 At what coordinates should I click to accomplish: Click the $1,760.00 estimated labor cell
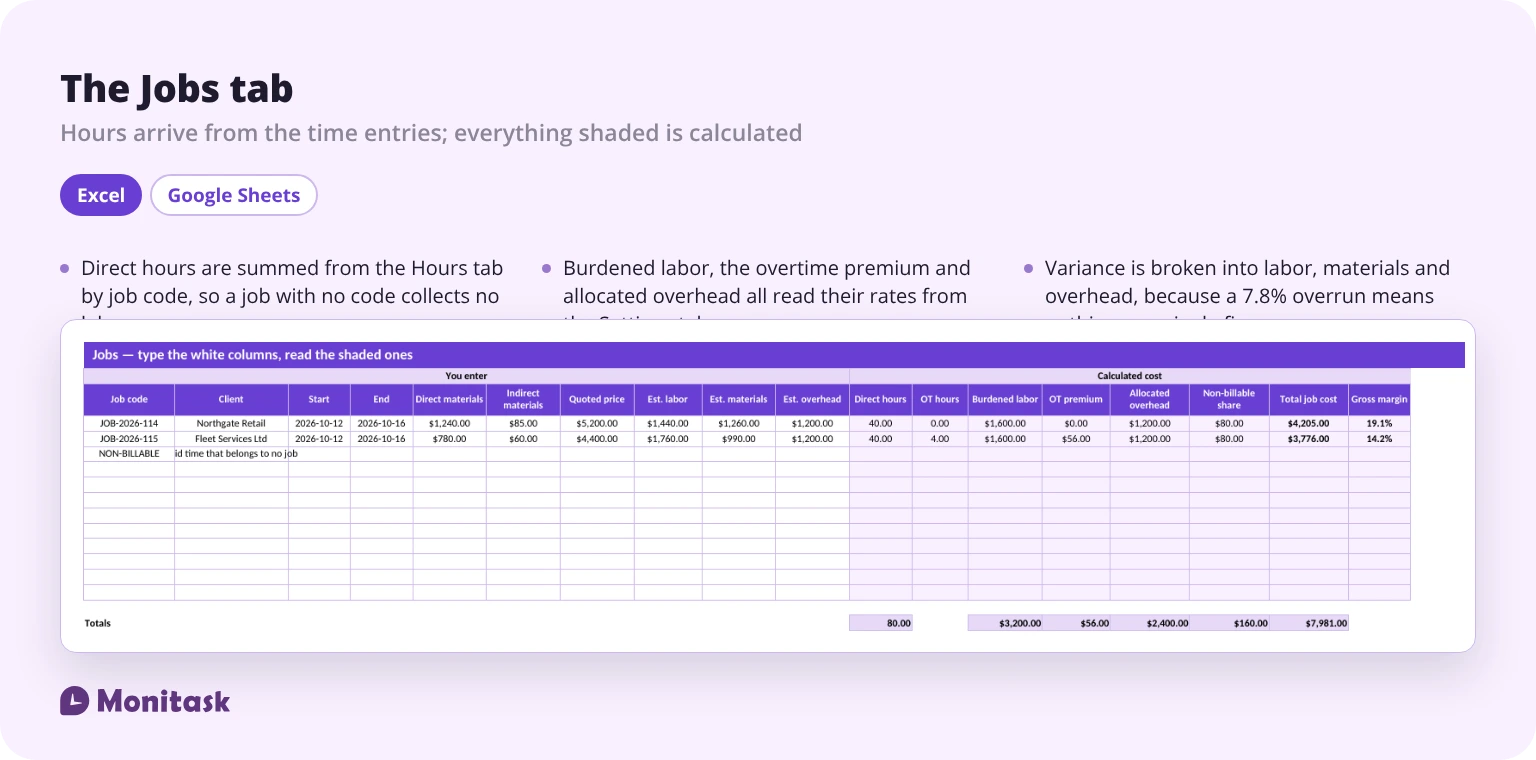point(668,439)
